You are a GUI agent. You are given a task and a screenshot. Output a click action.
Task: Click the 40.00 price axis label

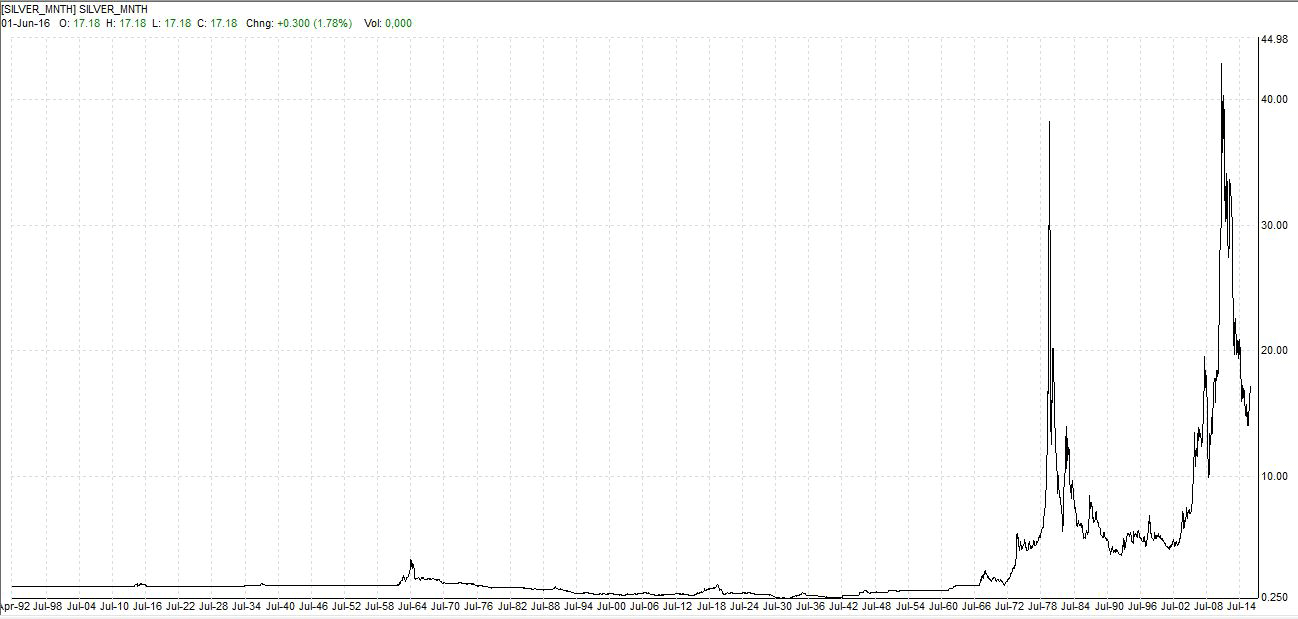click(x=1274, y=100)
